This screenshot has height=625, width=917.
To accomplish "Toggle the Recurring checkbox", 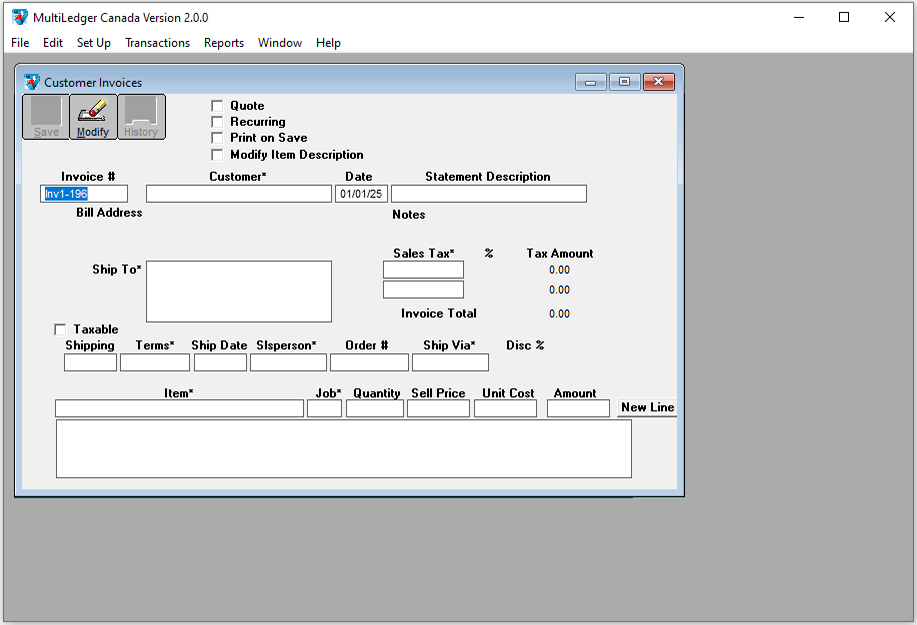I will pyautogui.click(x=217, y=122).
